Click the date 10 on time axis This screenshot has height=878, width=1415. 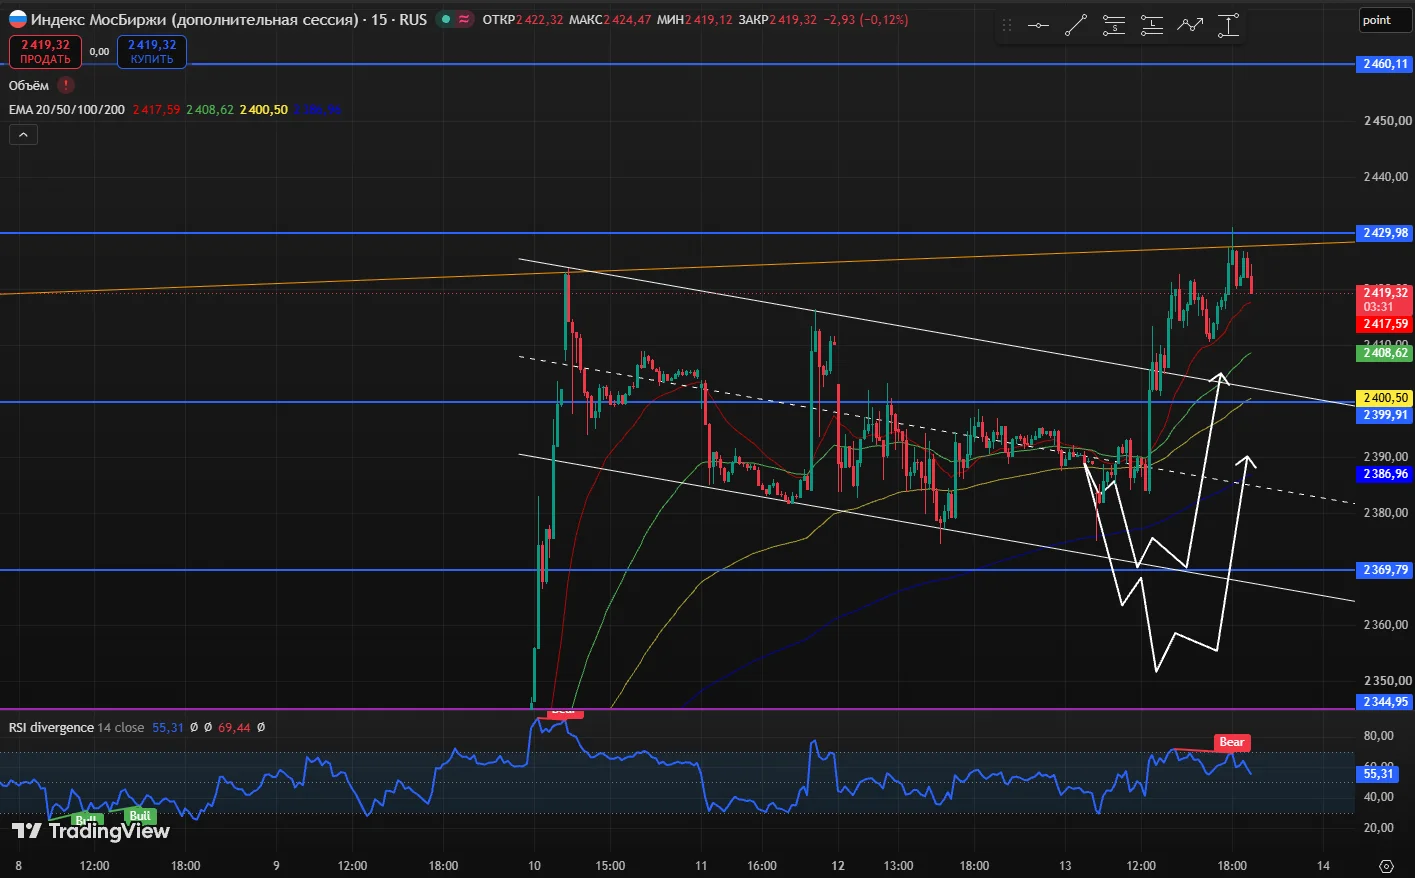pos(534,865)
